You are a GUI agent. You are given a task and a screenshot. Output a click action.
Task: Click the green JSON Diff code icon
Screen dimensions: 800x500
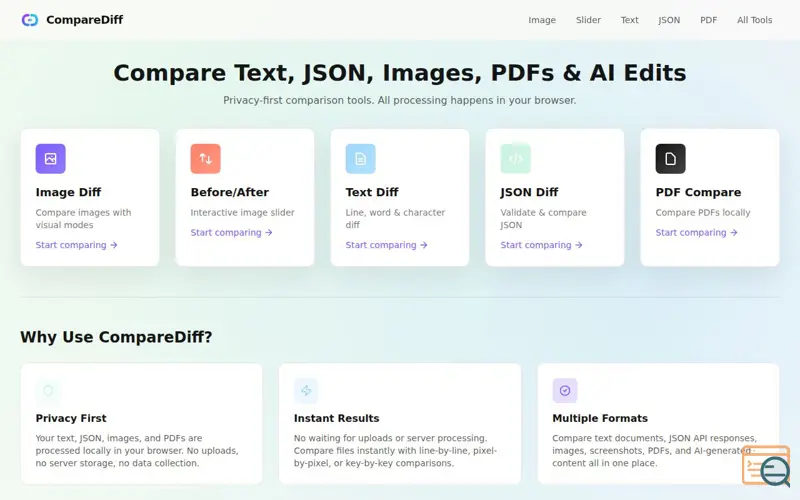pyautogui.click(x=515, y=159)
